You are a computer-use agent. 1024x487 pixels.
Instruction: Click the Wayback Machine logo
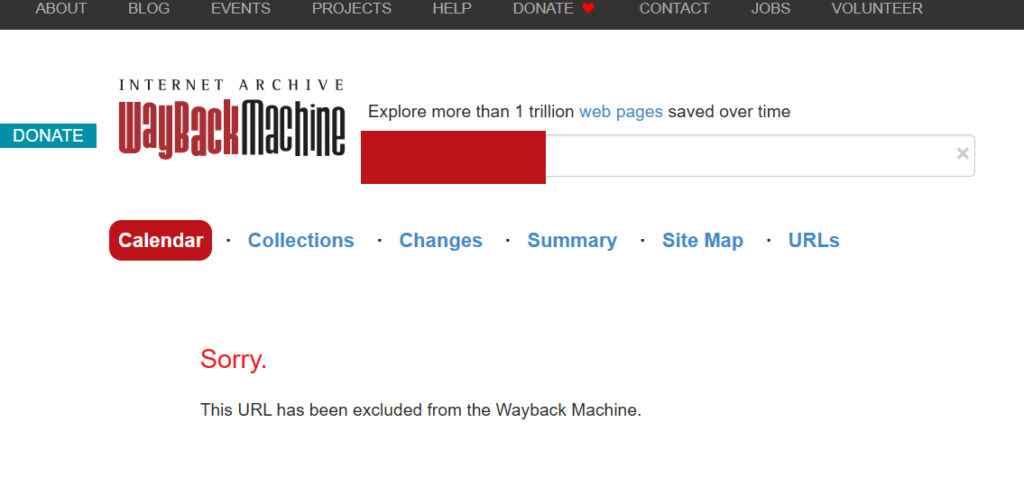(232, 128)
